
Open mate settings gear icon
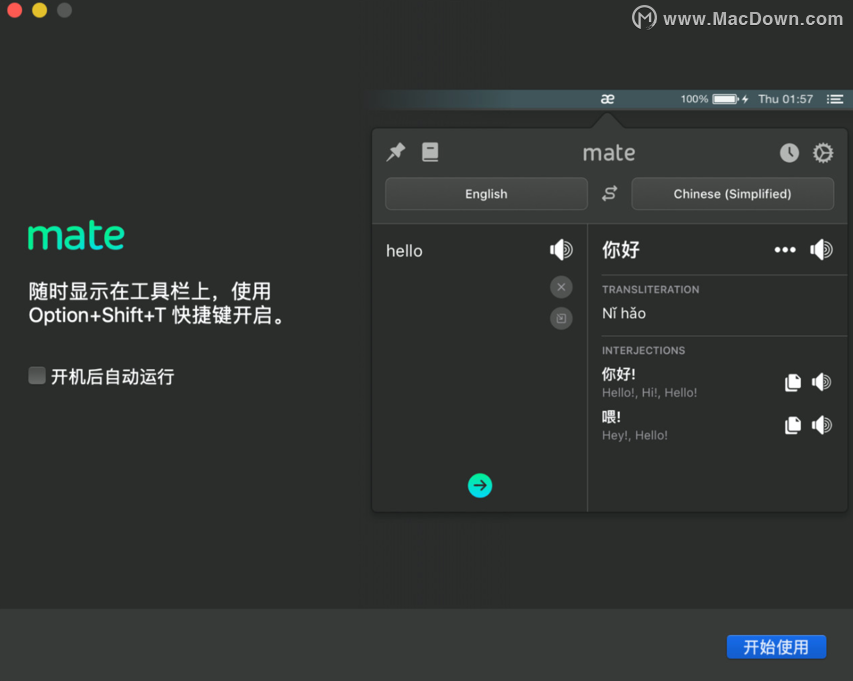[x=823, y=153]
